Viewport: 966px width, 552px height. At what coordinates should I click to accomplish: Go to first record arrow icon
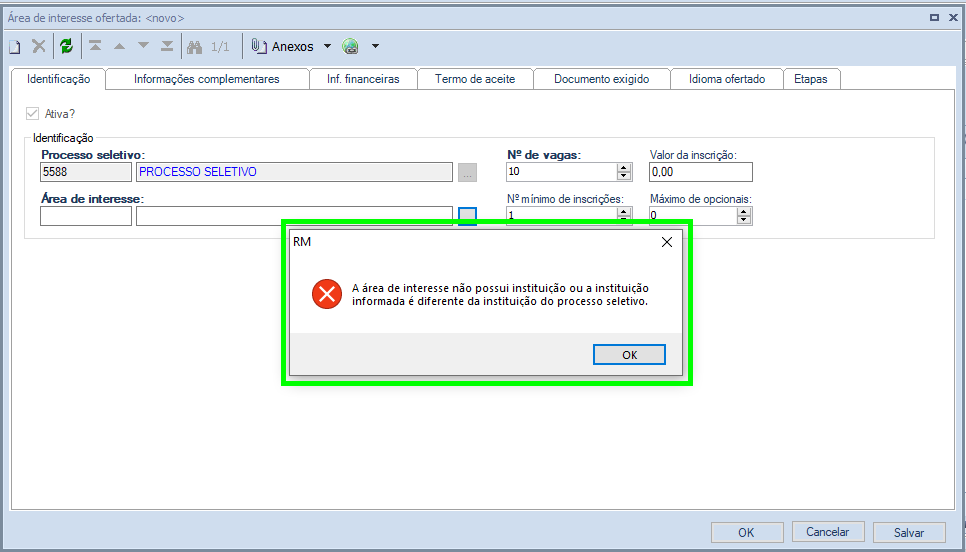coord(95,46)
